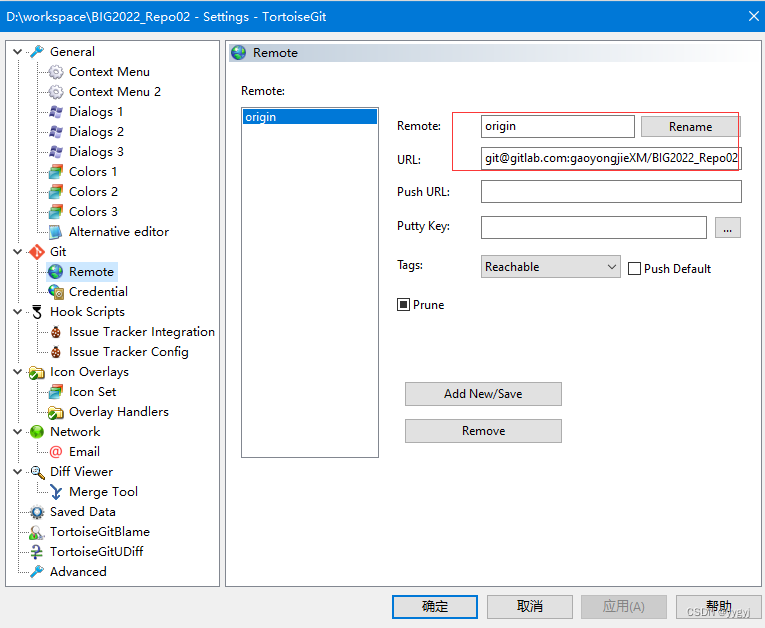Open the Saved Data page
Viewport: 765px width, 628px height.
(x=82, y=512)
